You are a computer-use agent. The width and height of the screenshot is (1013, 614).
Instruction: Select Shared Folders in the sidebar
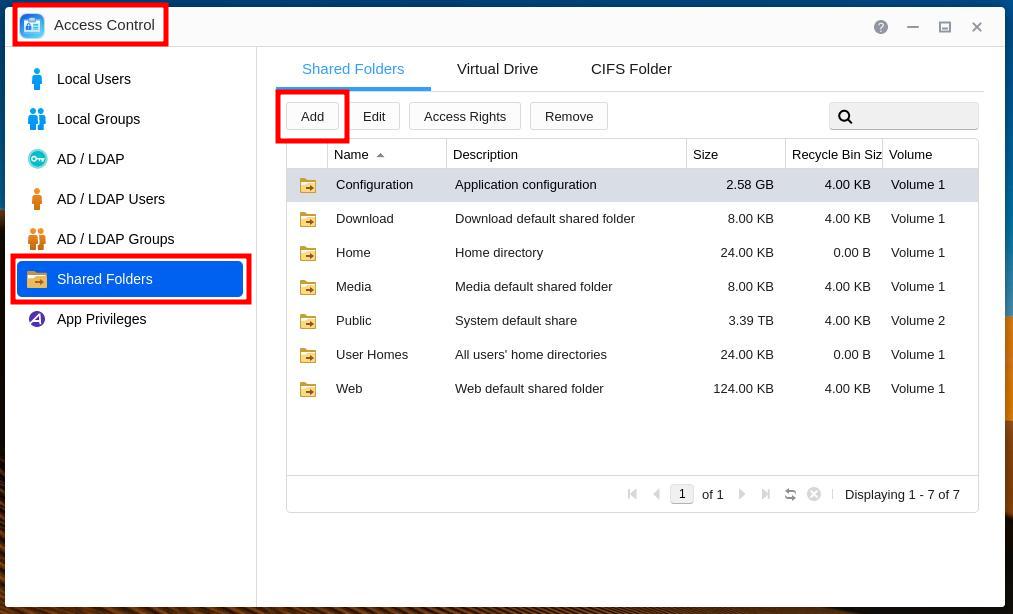[x=104, y=279]
